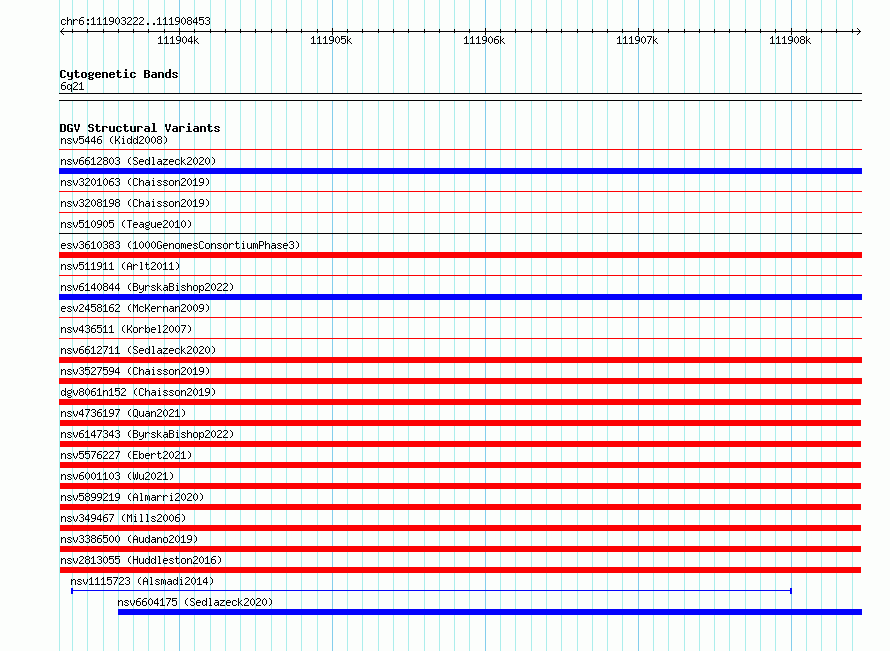The height and width of the screenshot is (651, 890).
Task: Click nsv2813055 (Huddleston2016) label
Action: pos(141,560)
